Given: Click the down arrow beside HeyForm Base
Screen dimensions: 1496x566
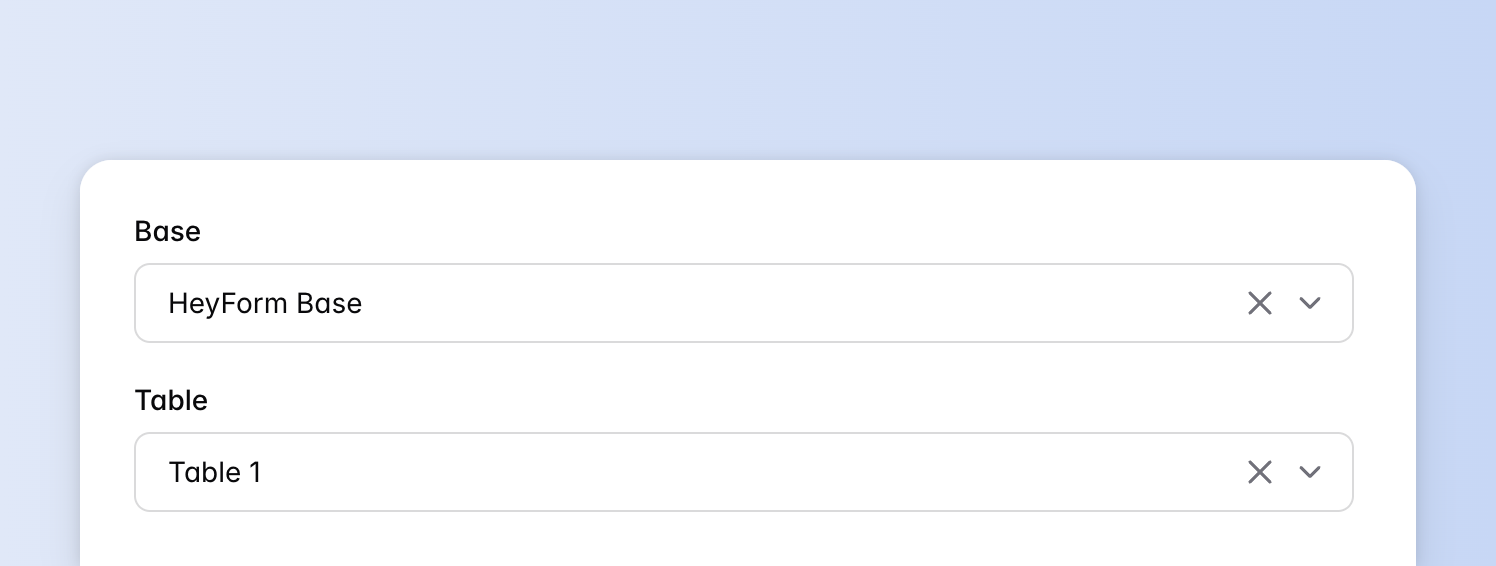Looking at the screenshot, I should coord(1310,303).
